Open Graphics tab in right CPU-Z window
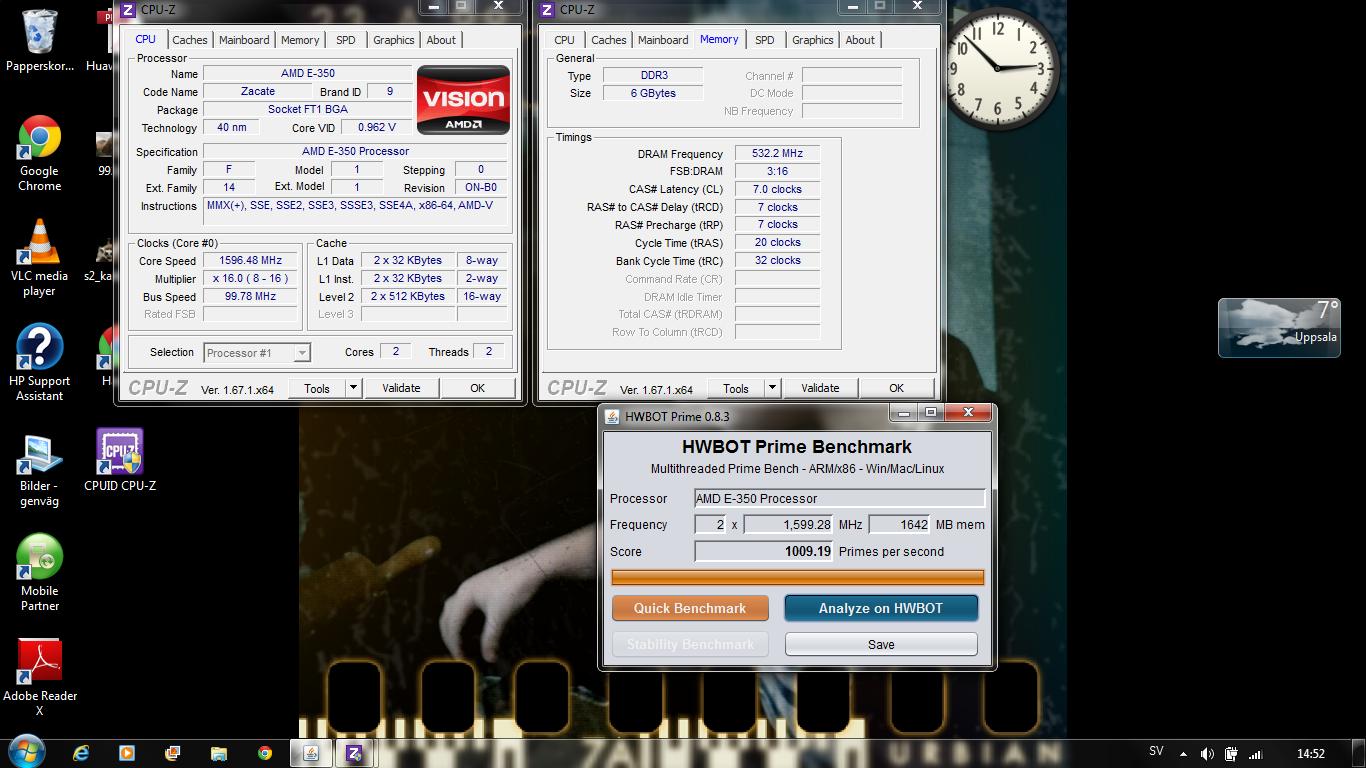The width and height of the screenshot is (1366, 768). pos(812,40)
